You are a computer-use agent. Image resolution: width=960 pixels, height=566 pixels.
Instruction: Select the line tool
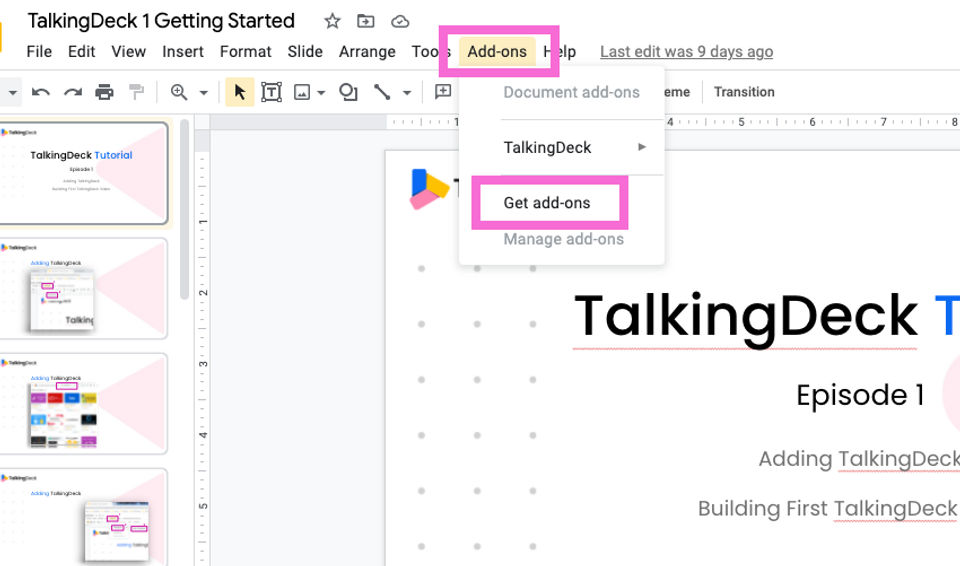click(382, 92)
